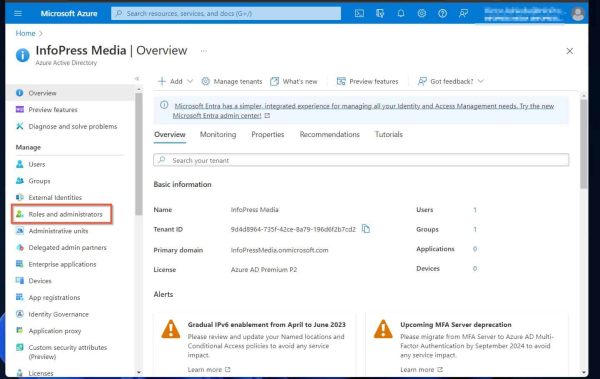The image size is (600, 379).
Task: Click the global search resources box
Action: 226,13
